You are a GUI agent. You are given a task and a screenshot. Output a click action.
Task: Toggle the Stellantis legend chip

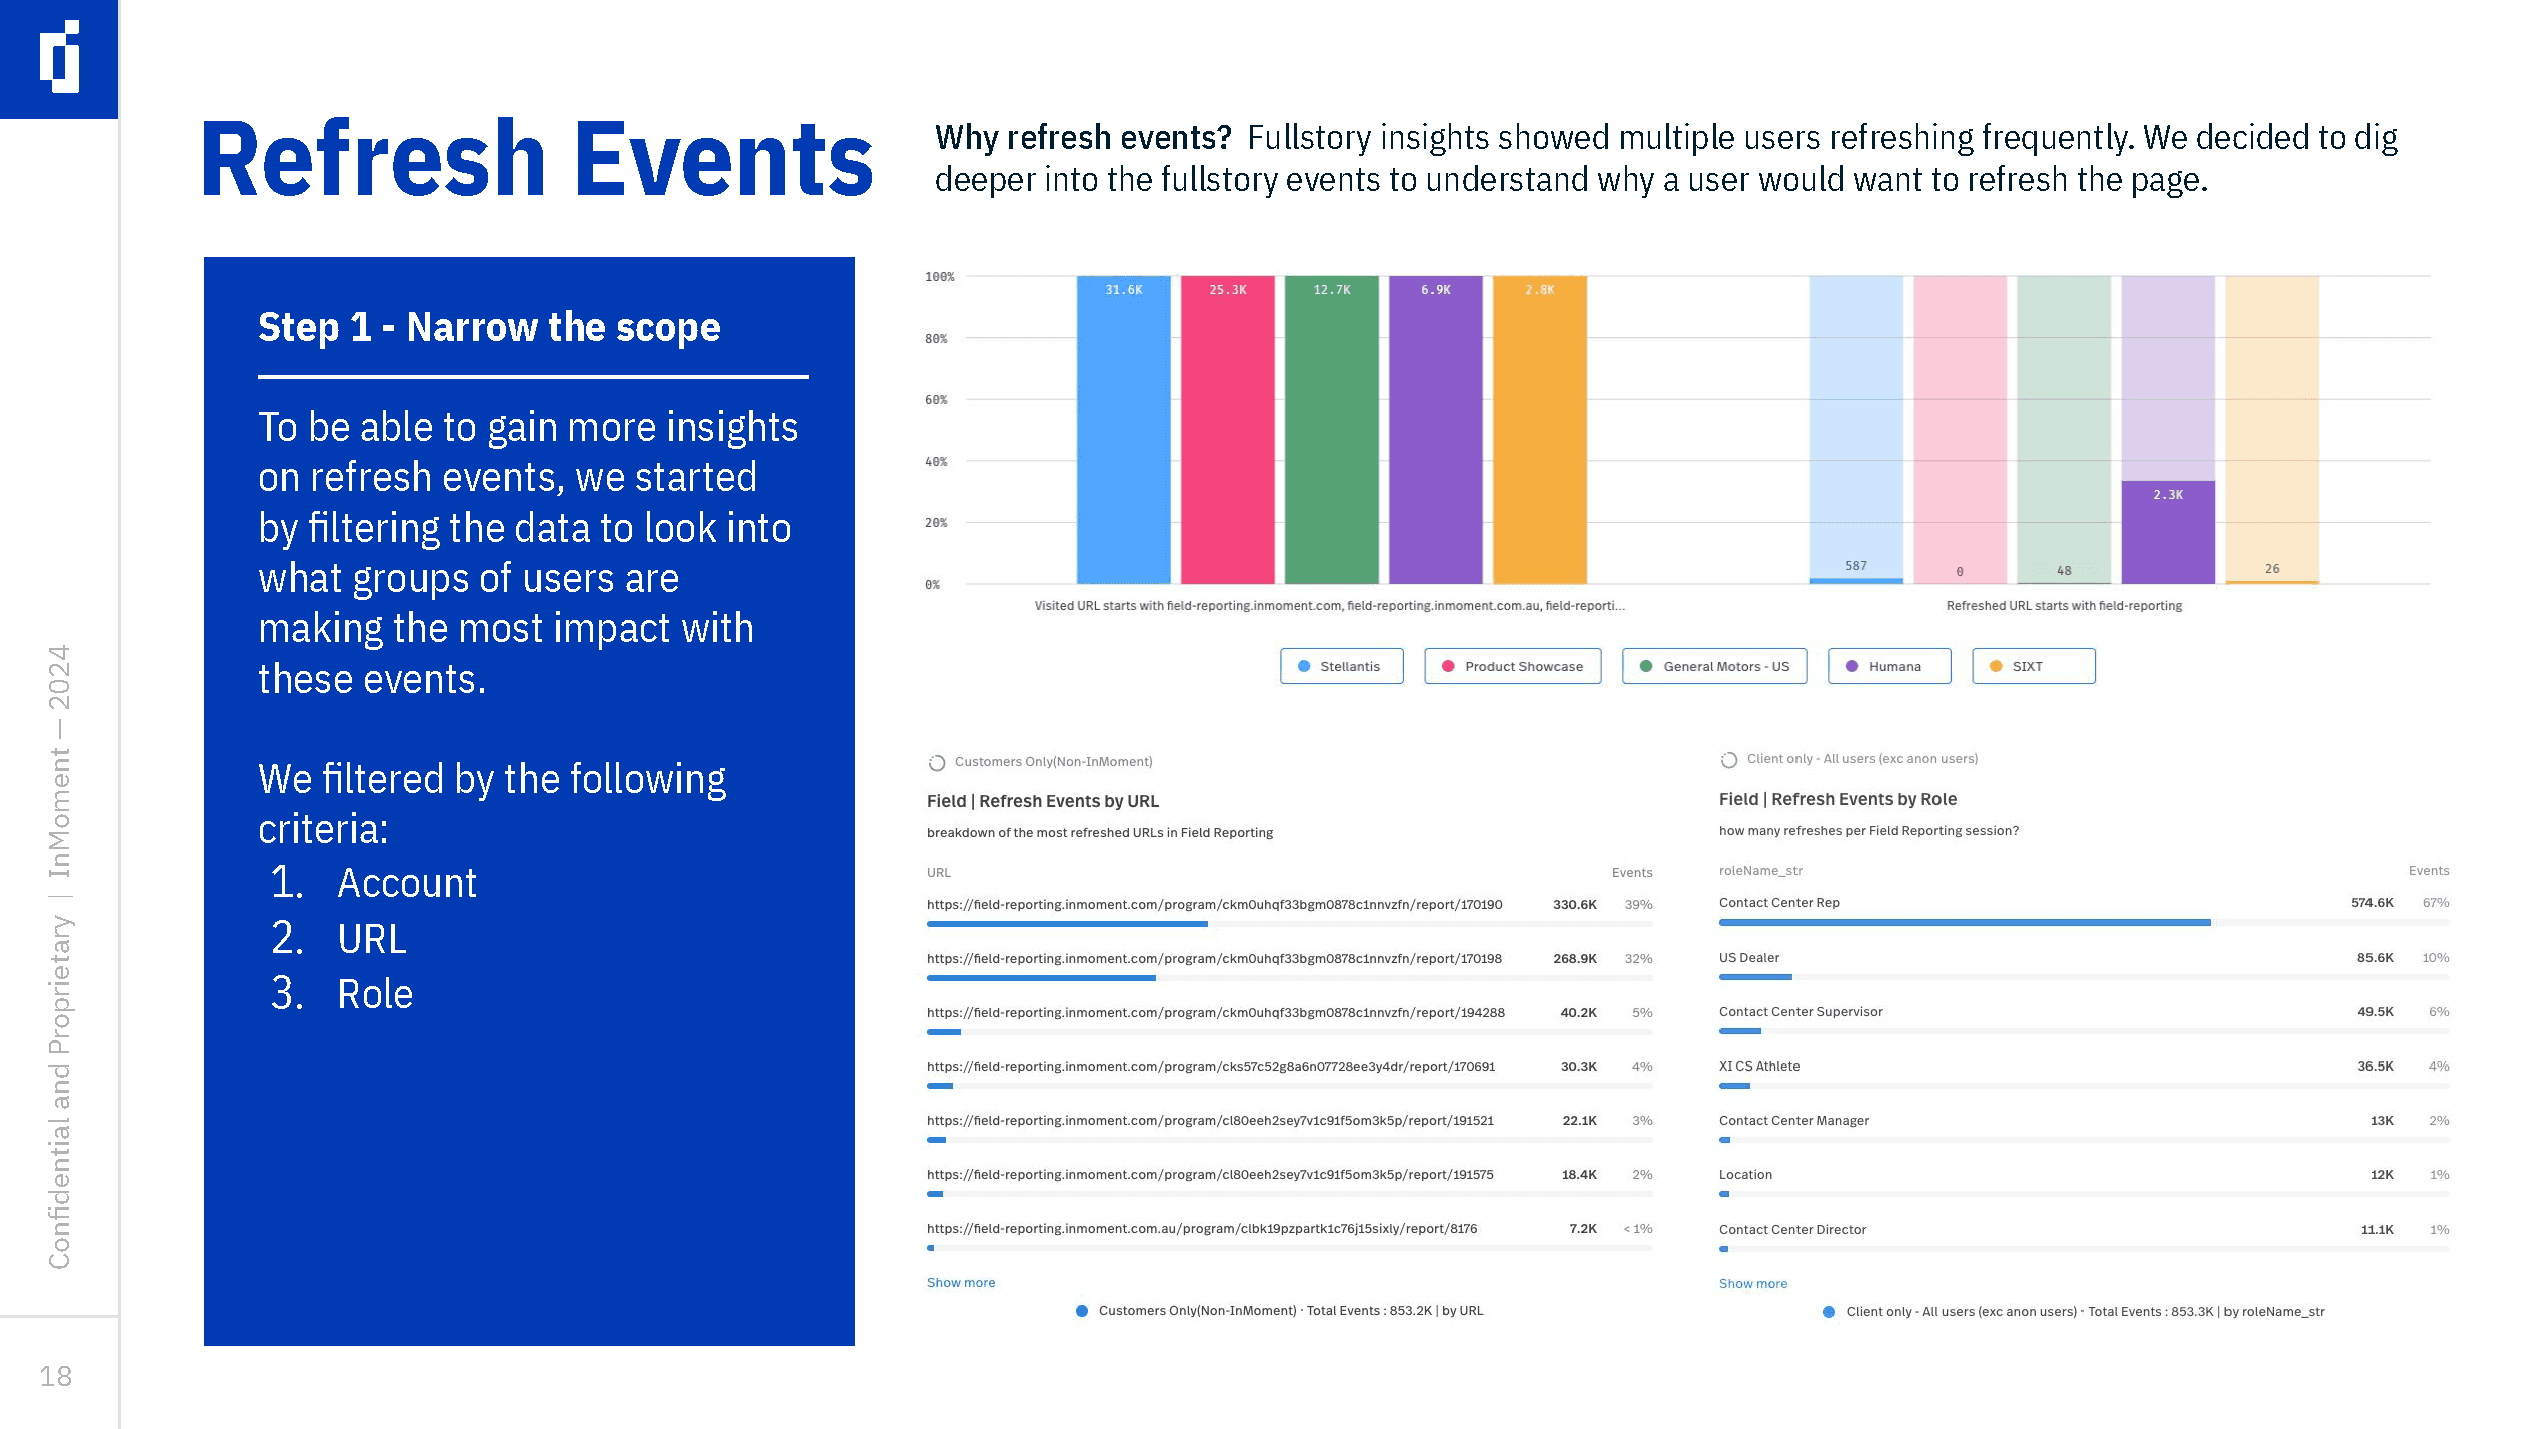click(1341, 666)
